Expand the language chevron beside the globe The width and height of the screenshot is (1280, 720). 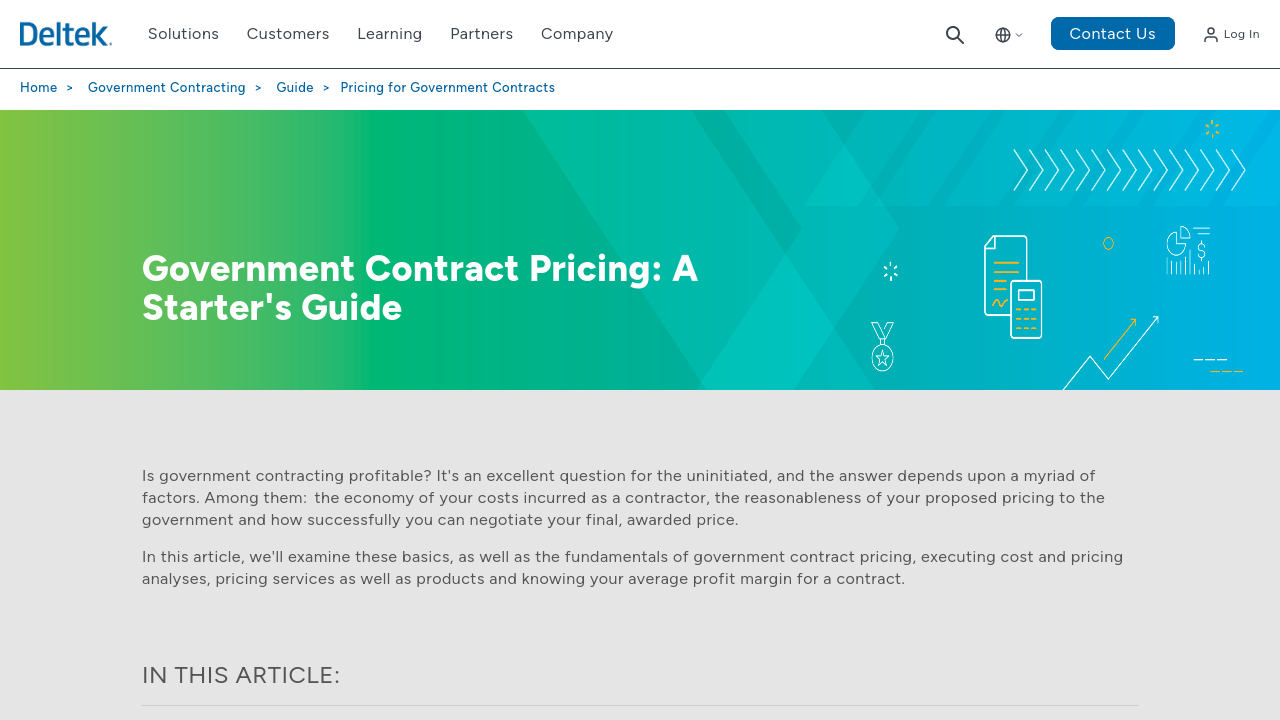1019,35
